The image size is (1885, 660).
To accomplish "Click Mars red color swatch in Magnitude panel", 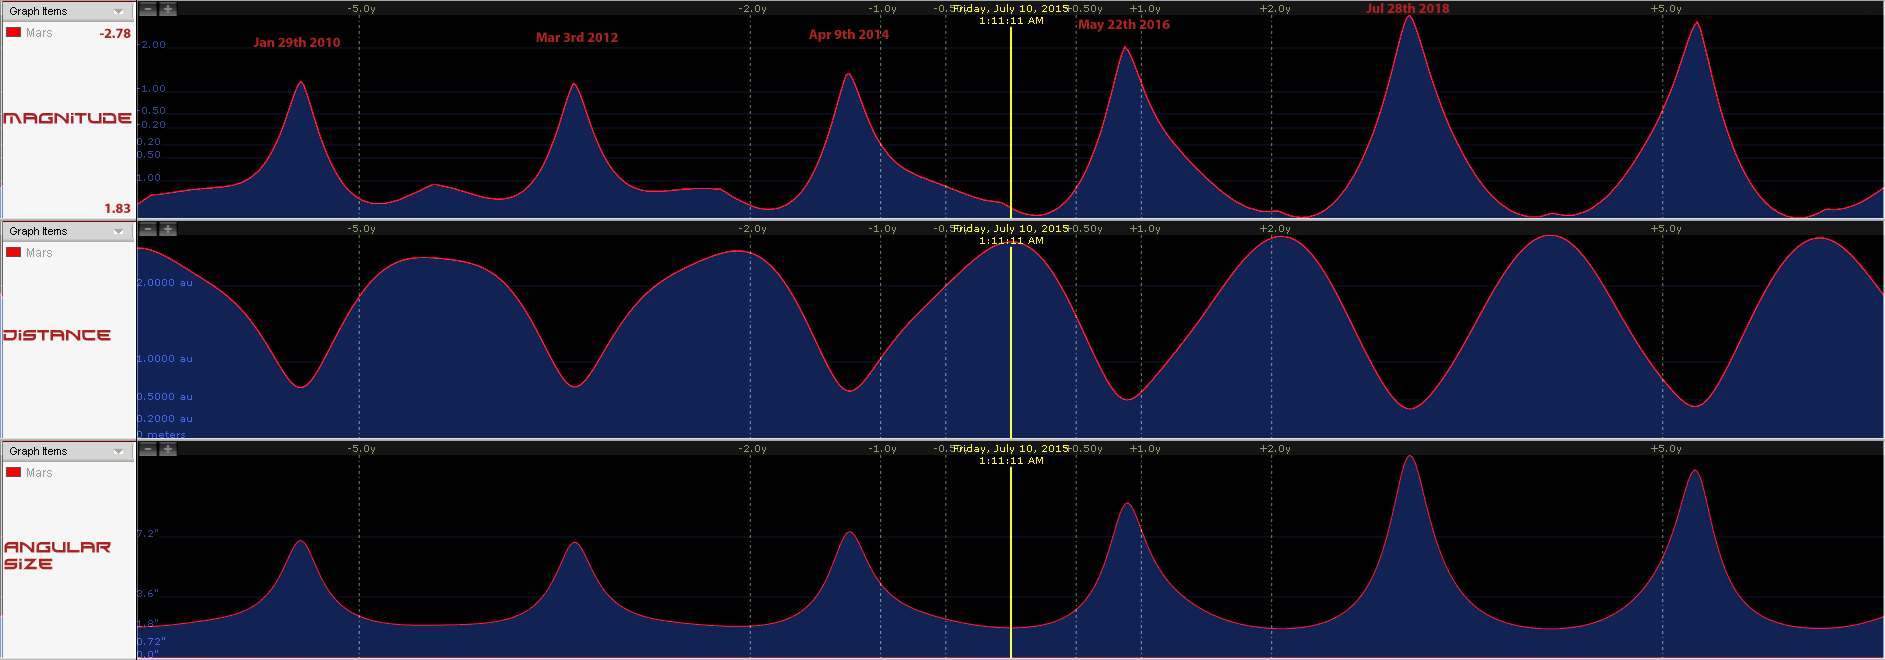I will [14, 33].
